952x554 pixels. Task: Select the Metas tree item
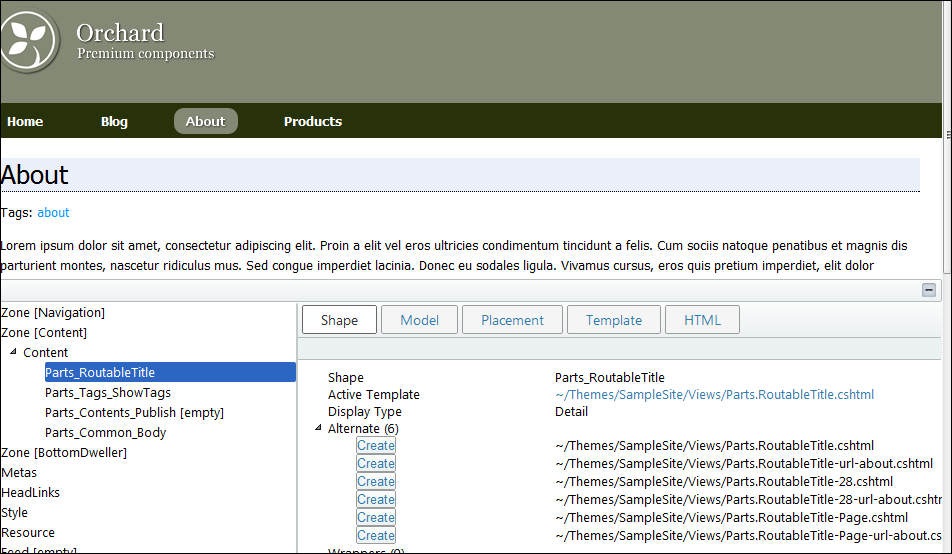coord(19,473)
